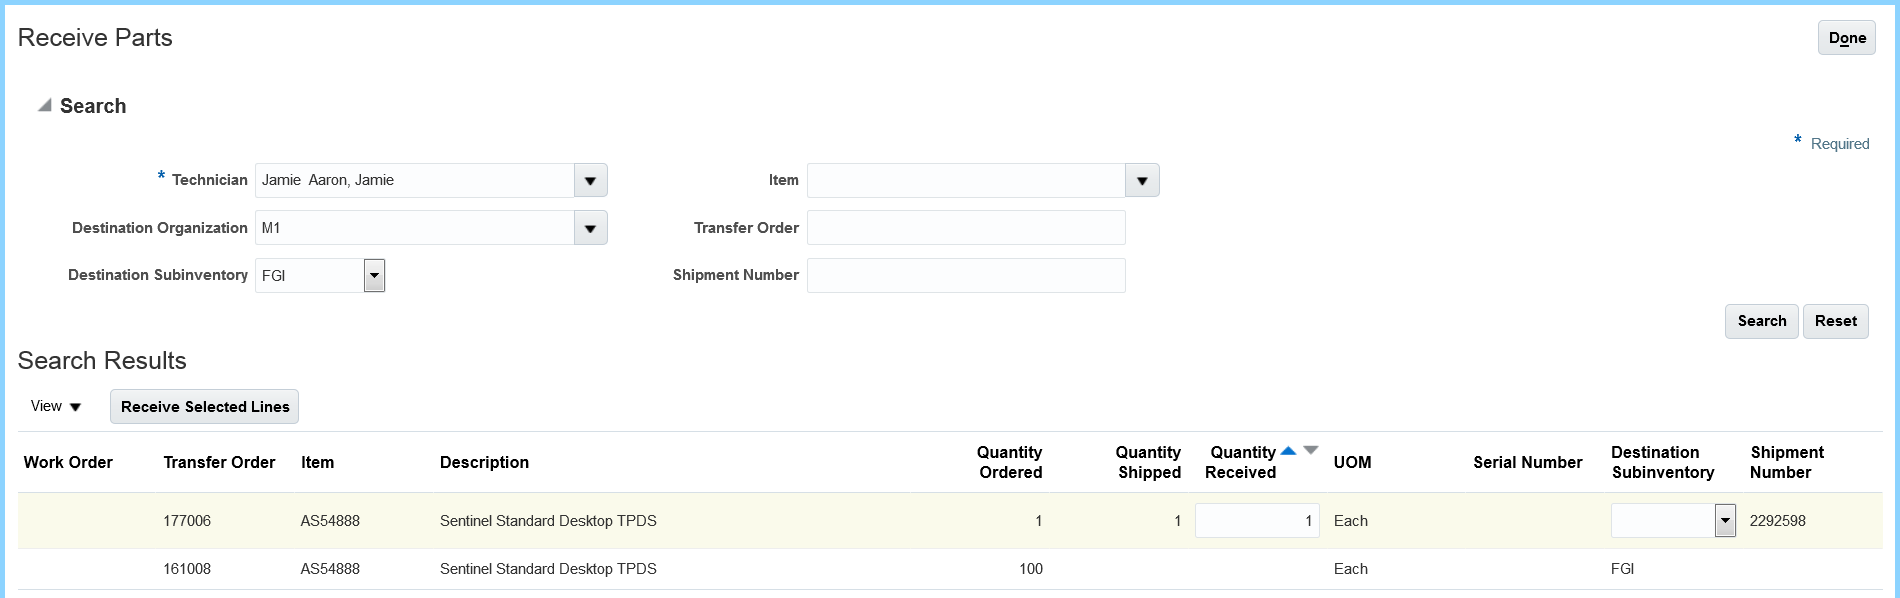Screen dimensions: 1900x598
Task: Sort Quantity Received ascending arrow
Action: (x=1288, y=451)
